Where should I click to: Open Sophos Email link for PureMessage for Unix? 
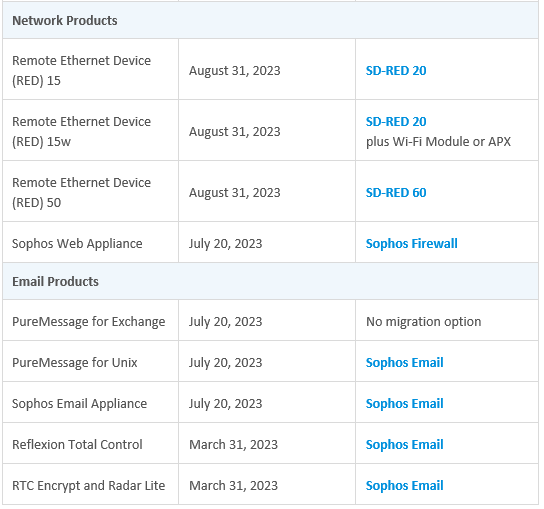[405, 363]
